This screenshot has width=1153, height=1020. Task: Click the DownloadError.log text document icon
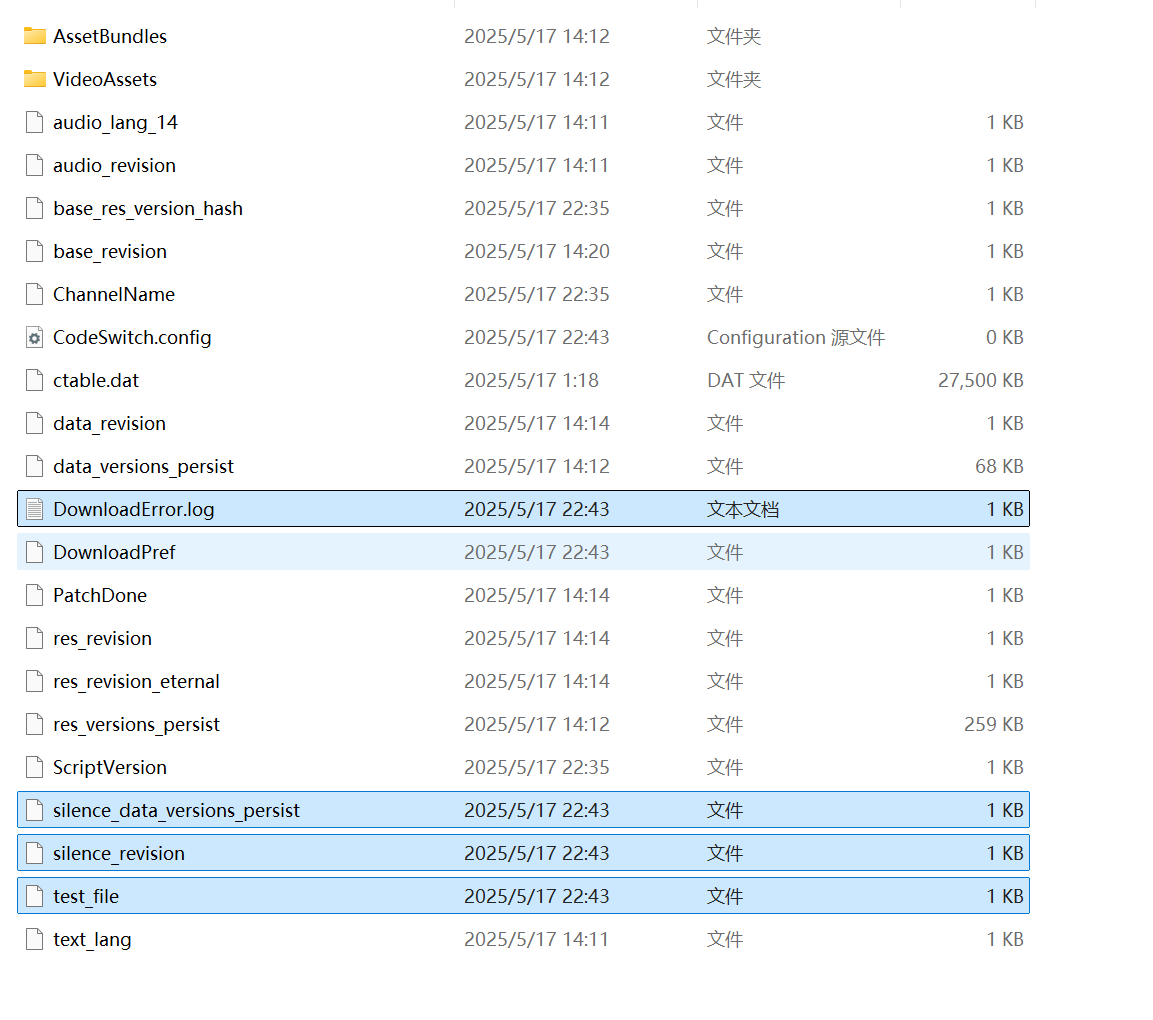pyautogui.click(x=35, y=509)
